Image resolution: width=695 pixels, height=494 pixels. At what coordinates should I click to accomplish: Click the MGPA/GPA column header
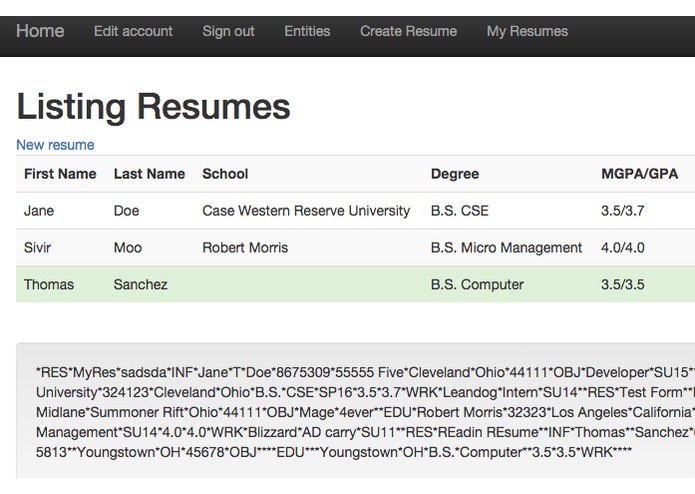click(x=639, y=174)
